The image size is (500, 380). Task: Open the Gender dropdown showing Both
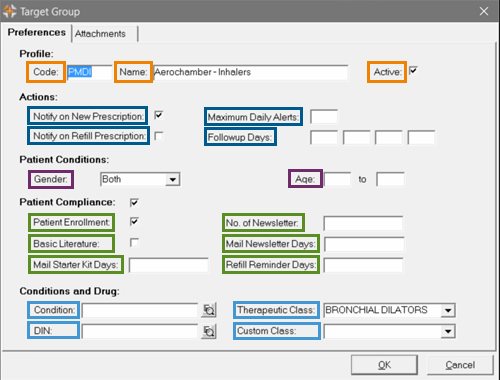(140, 179)
